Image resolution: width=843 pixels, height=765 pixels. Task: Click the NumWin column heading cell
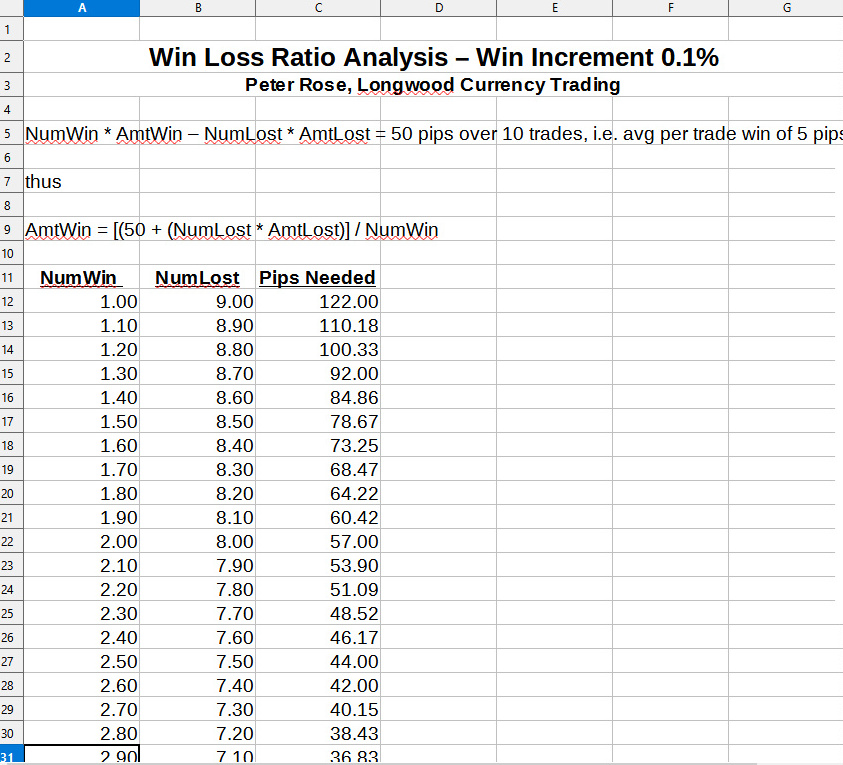click(79, 278)
